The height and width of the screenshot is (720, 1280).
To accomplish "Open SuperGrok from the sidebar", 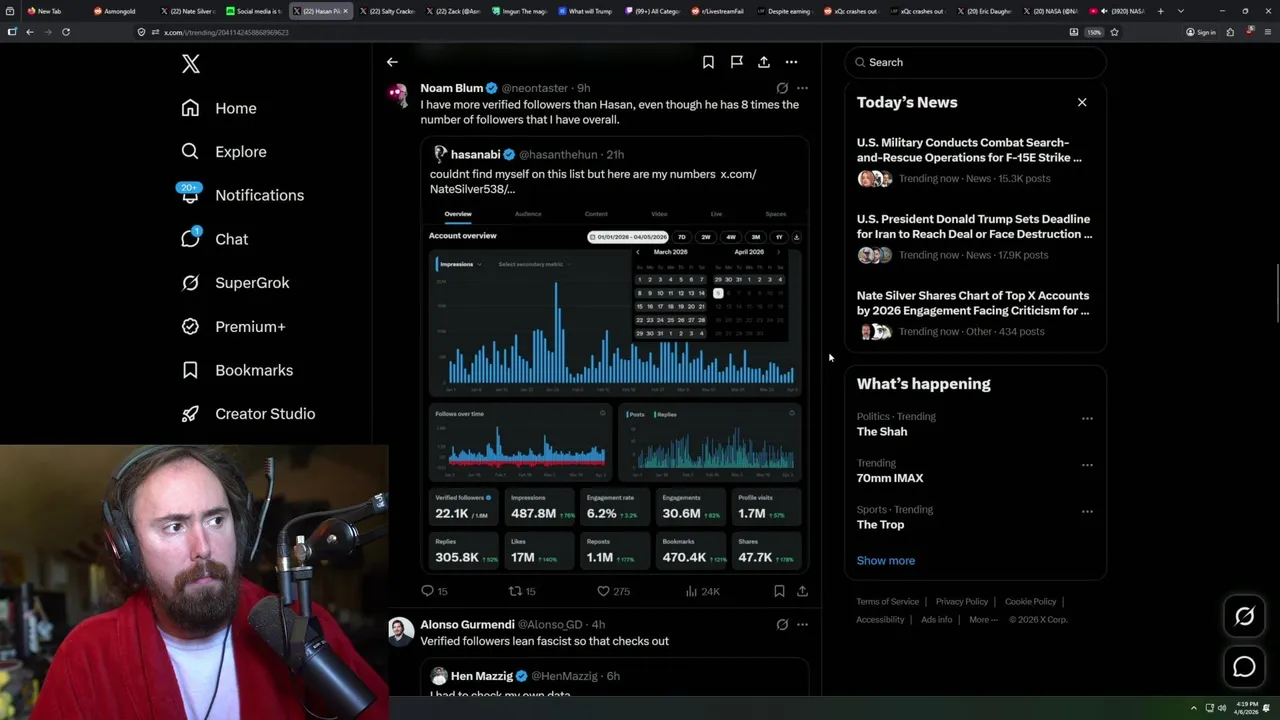I will pos(235,283).
